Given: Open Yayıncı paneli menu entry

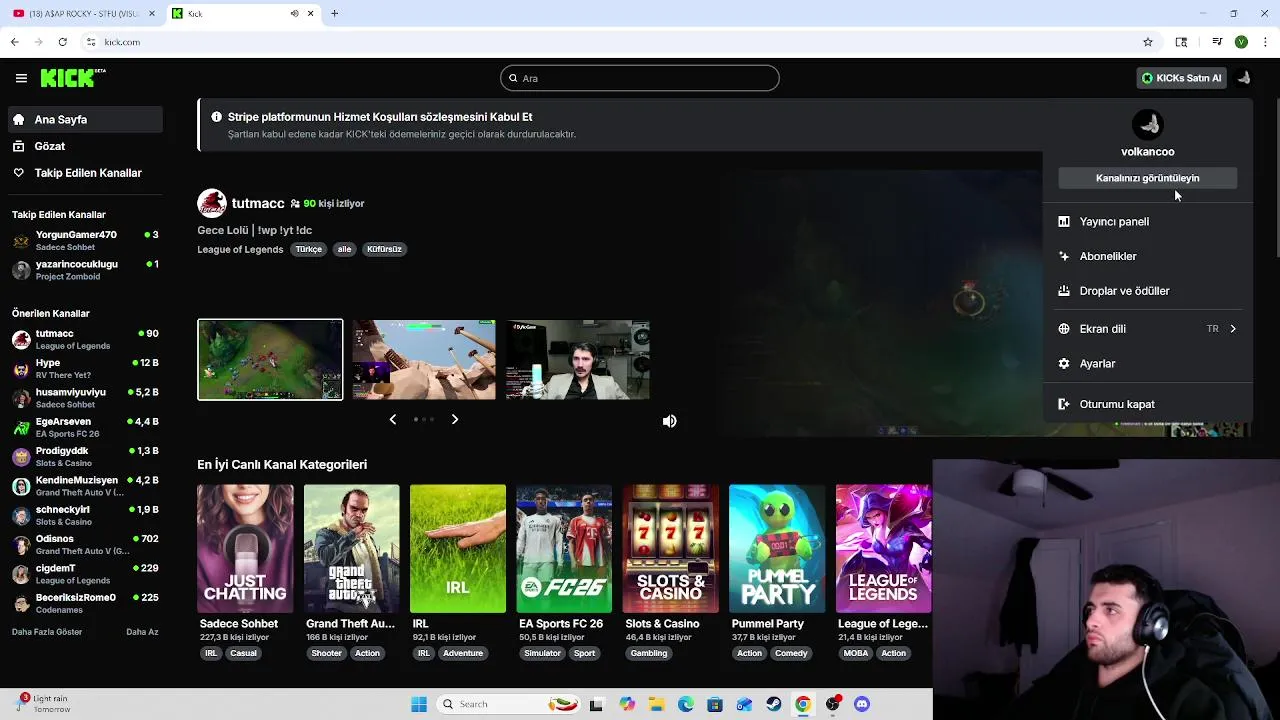Looking at the screenshot, I should point(1147,222).
